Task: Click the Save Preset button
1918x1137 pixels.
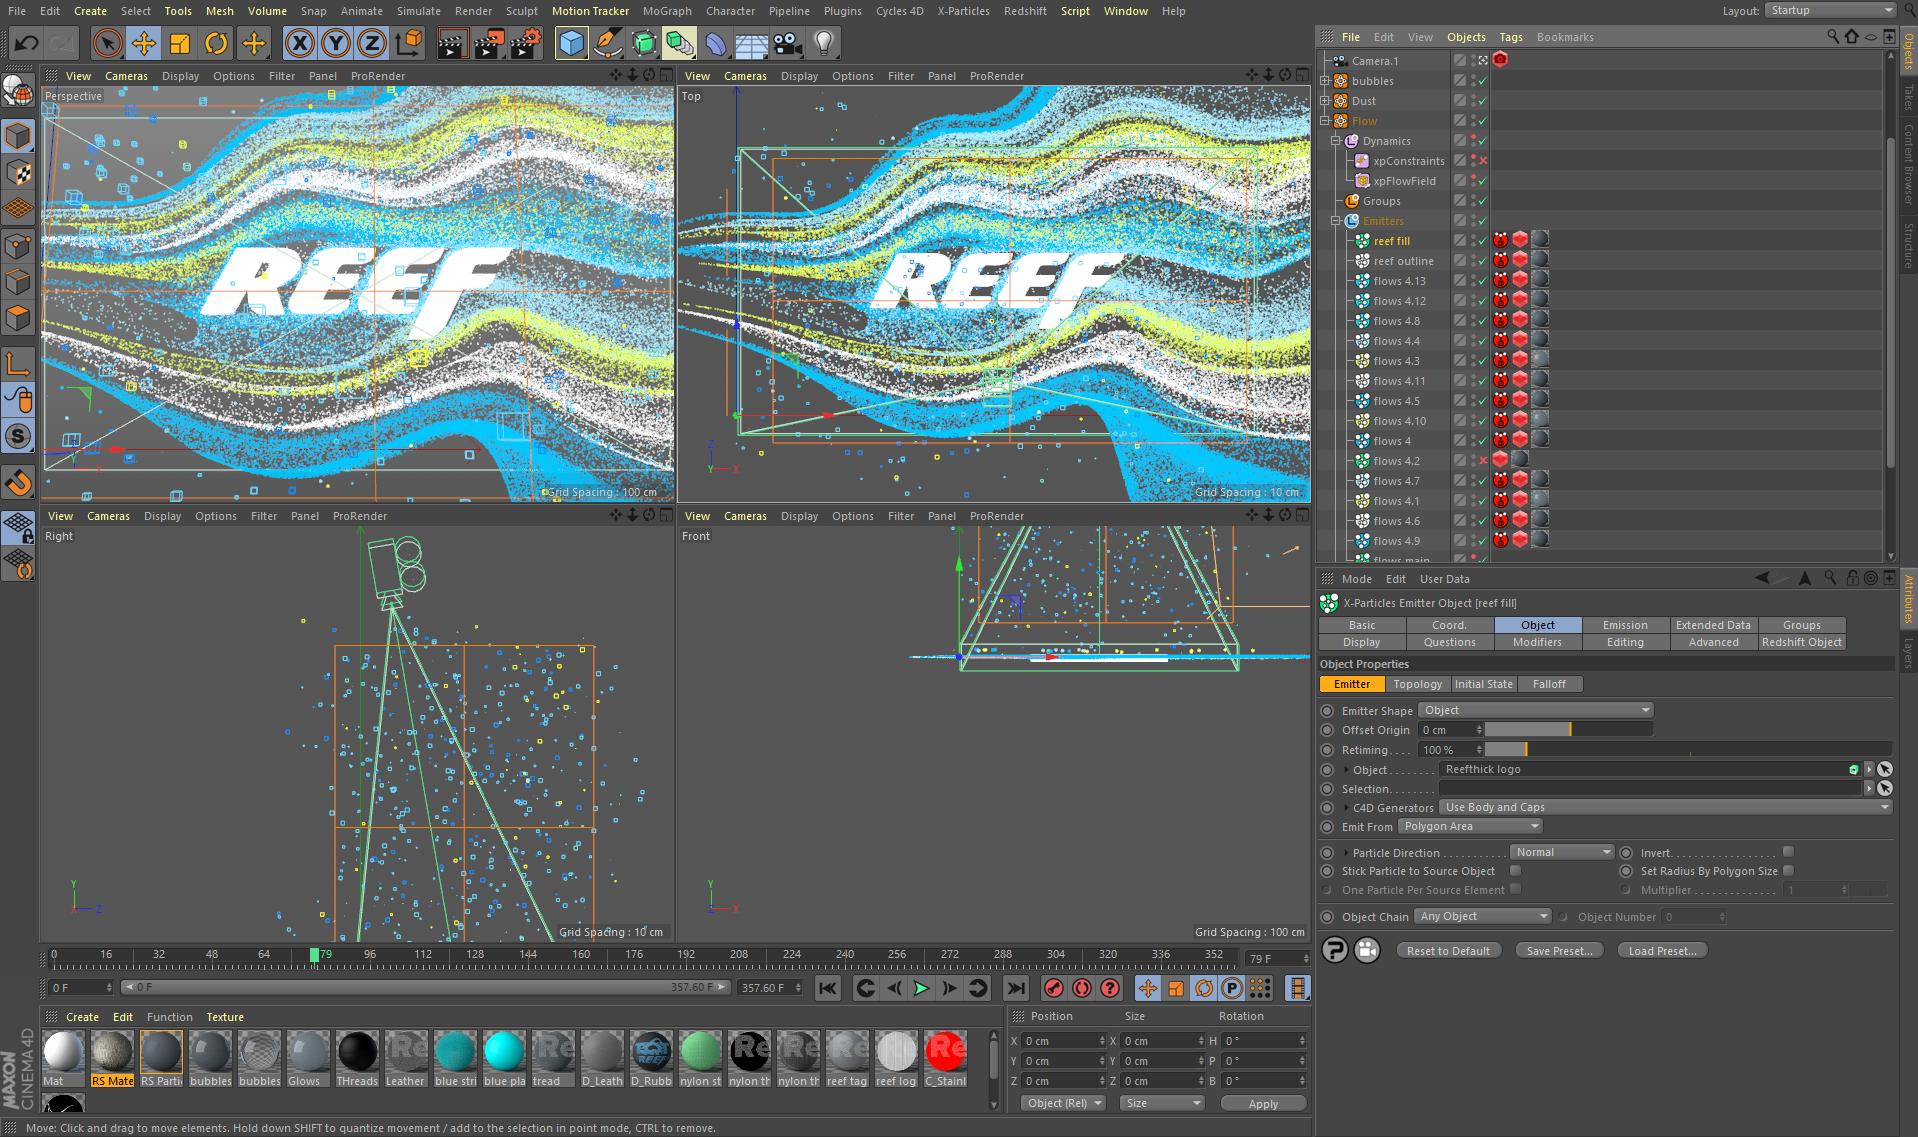Action: point(1558,951)
